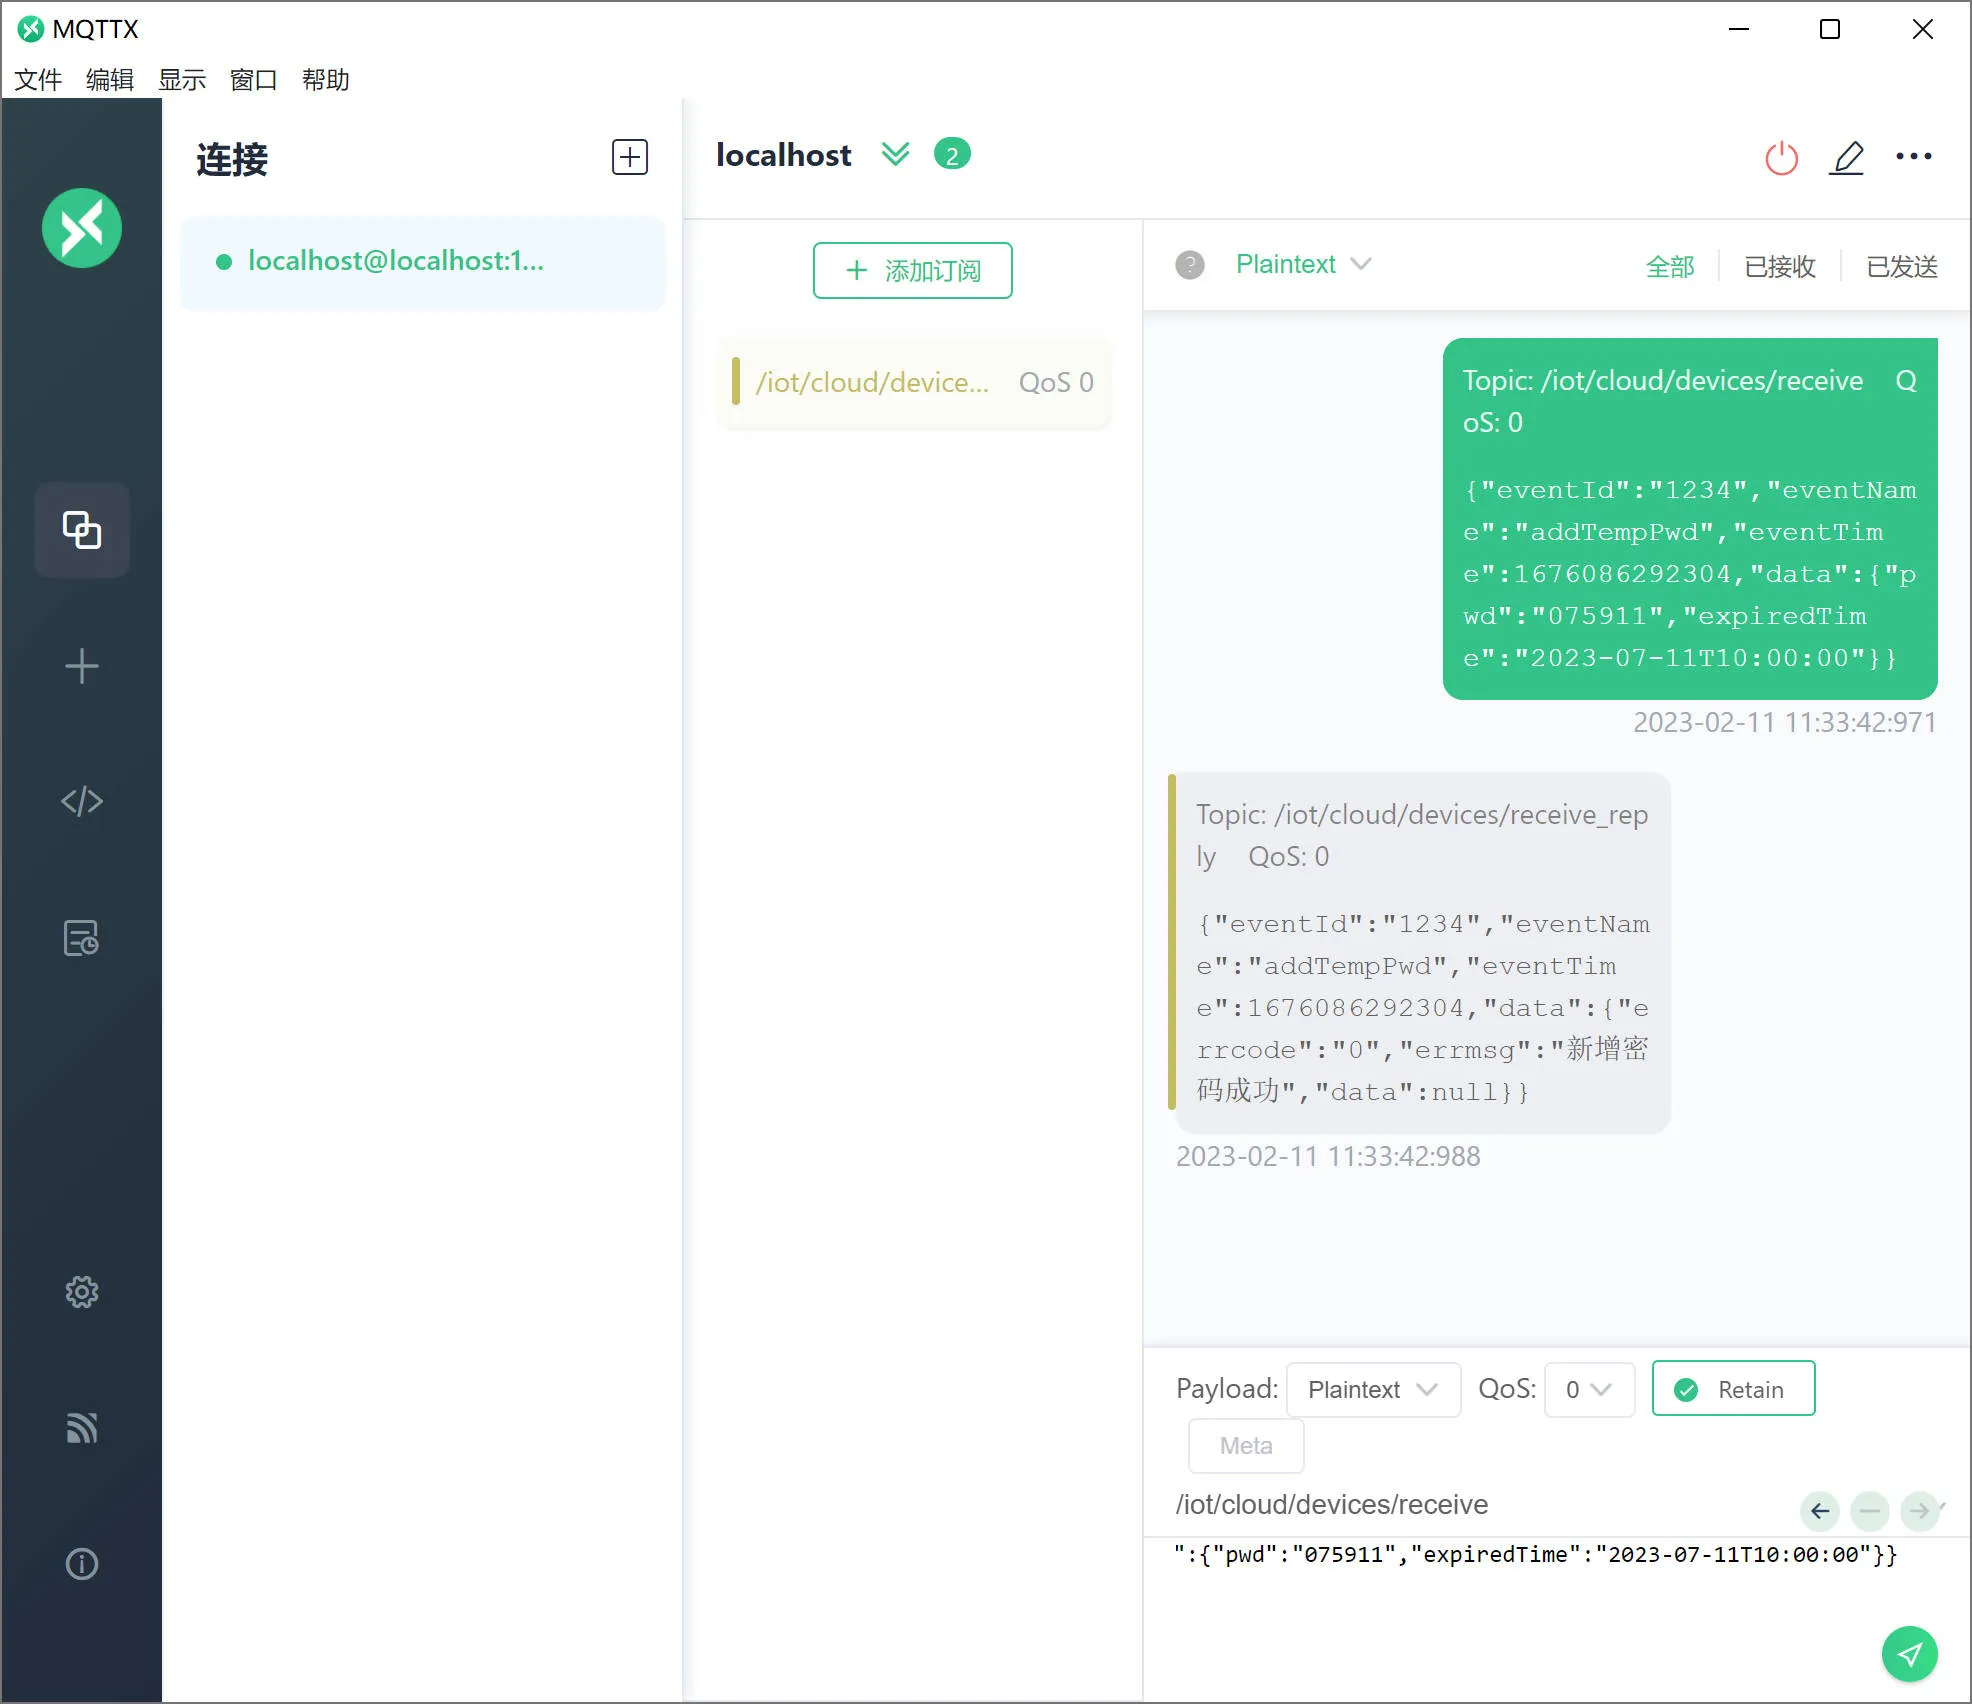This screenshot has width=1972, height=1704.
Task: Go to the next published message with the right arrow
Action: [x=1920, y=1510]
